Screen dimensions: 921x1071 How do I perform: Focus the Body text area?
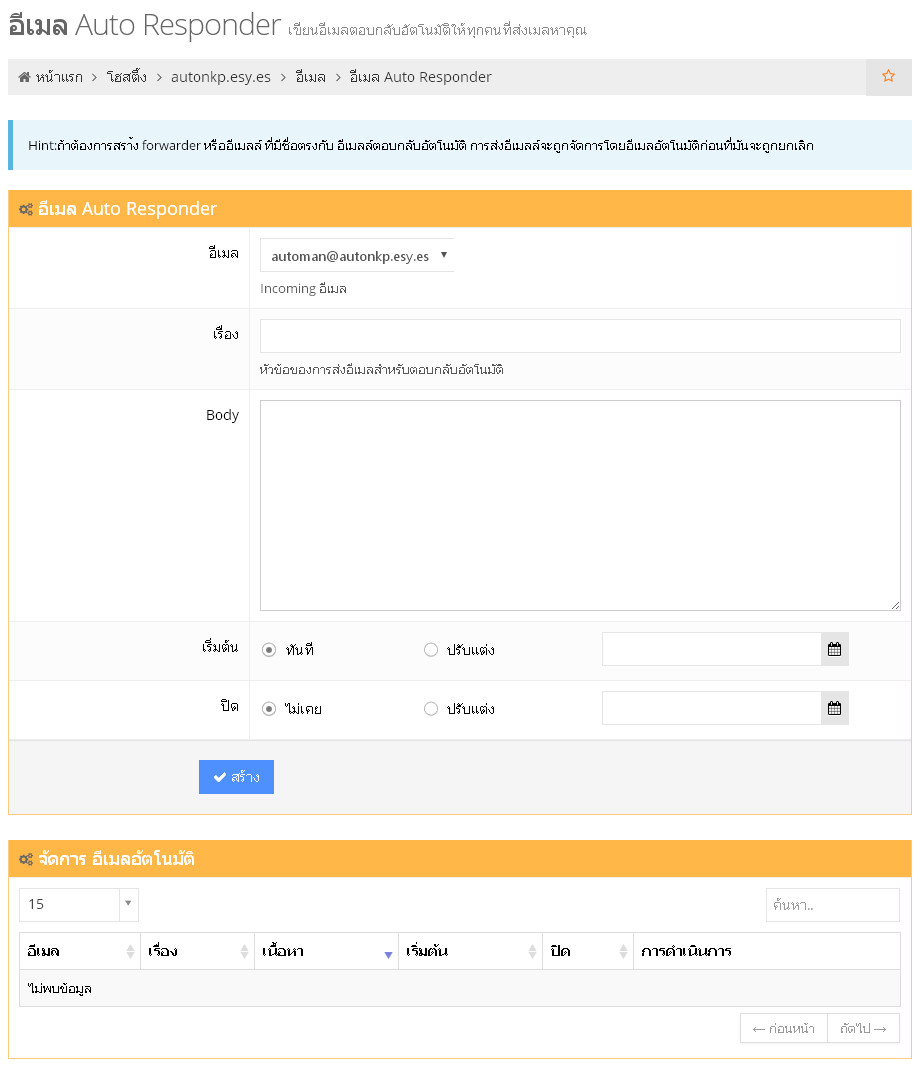(580, 505)
